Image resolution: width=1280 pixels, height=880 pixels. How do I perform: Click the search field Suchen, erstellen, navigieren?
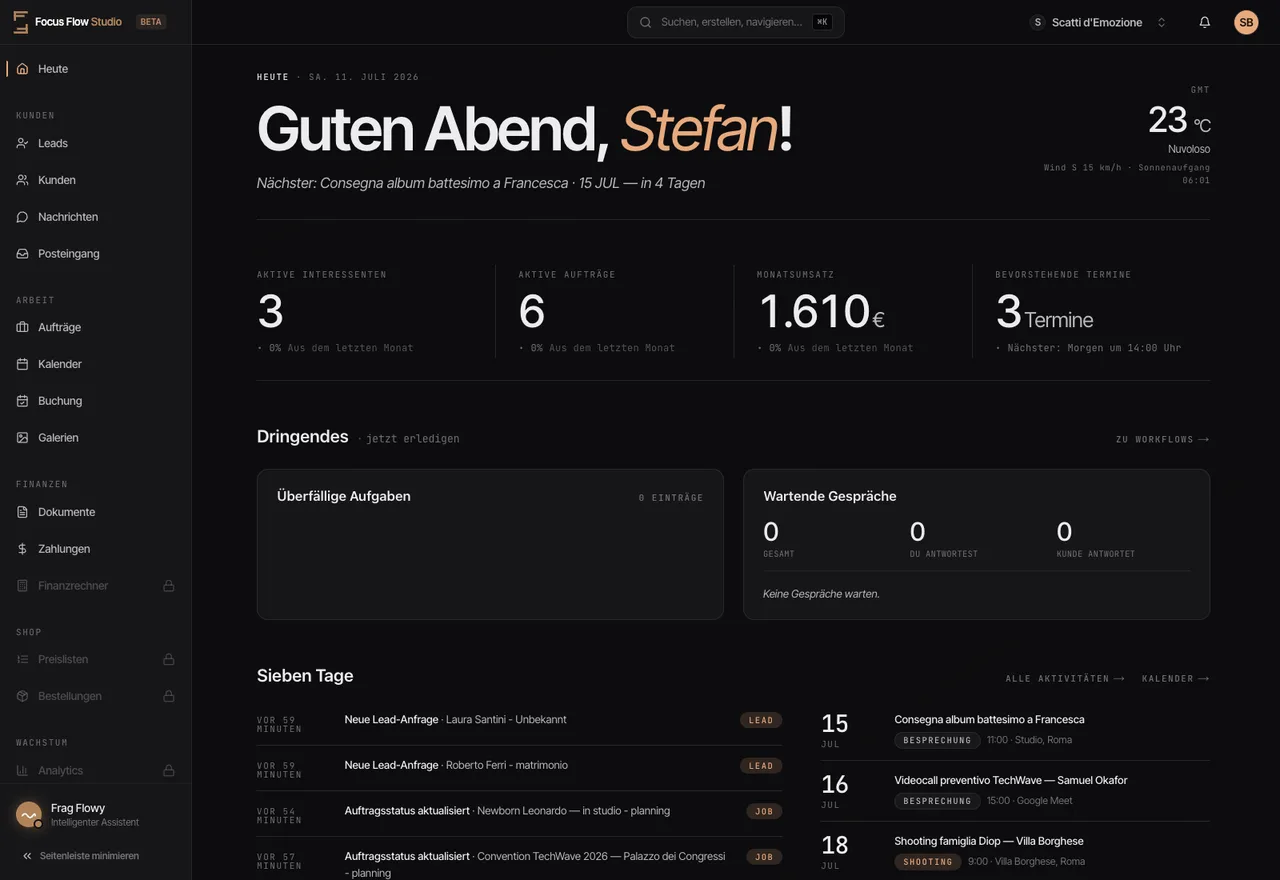click(x=736, y=22)
